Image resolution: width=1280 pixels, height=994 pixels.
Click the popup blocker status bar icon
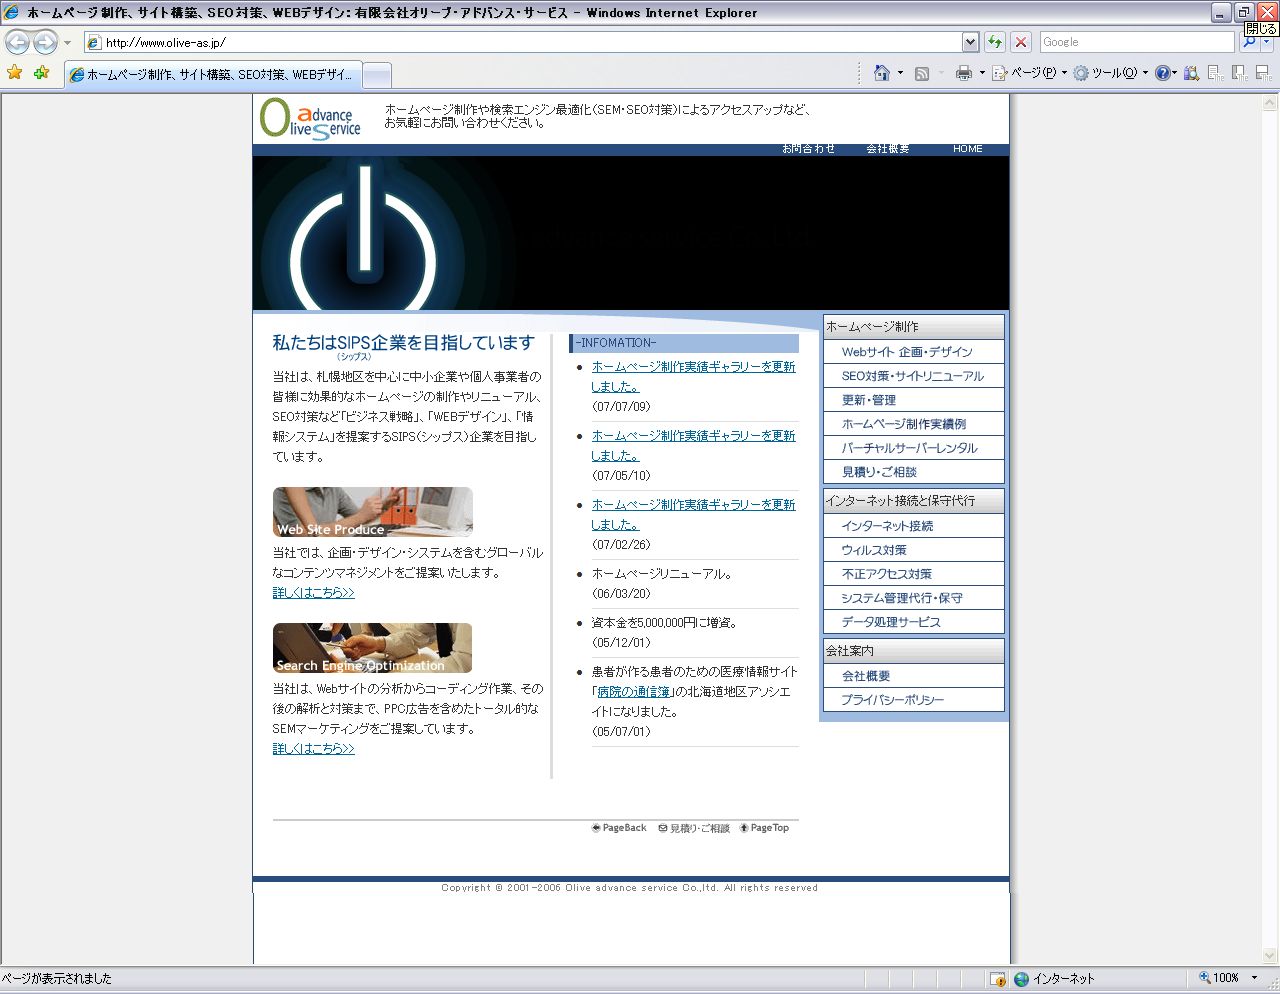tap(997, 979)
